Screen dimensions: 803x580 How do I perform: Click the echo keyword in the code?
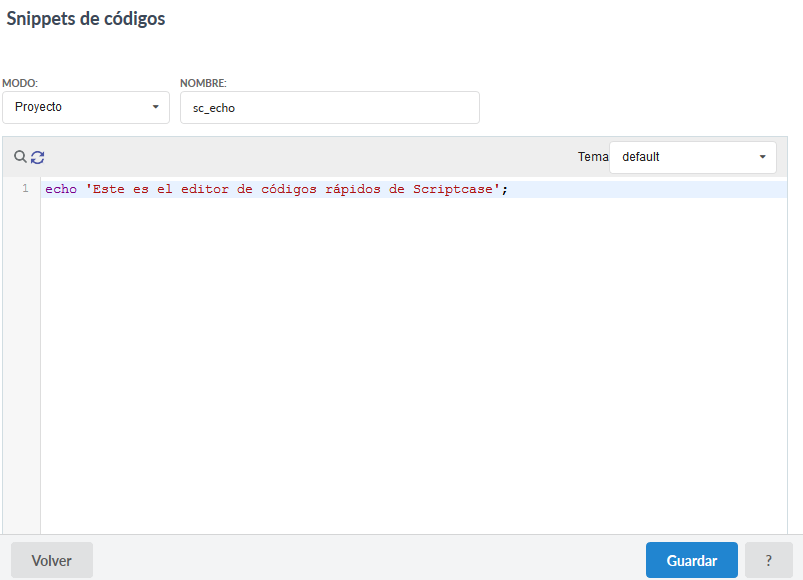[x=60, y=189]
